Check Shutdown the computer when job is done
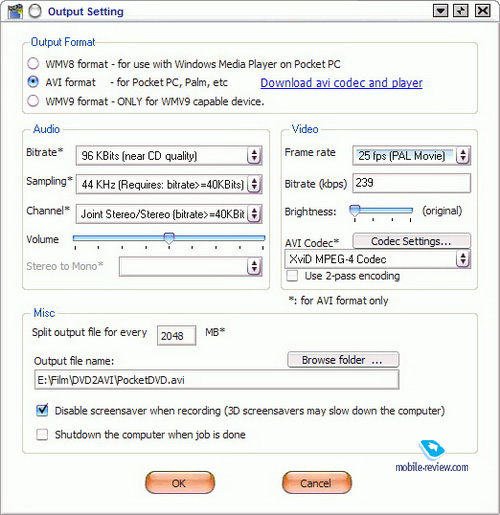This screenshot has height=515, width=500. pos(42,434)
